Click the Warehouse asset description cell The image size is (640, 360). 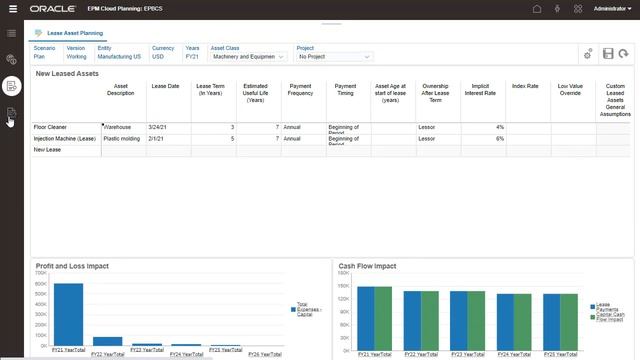[x=124, y=127]
